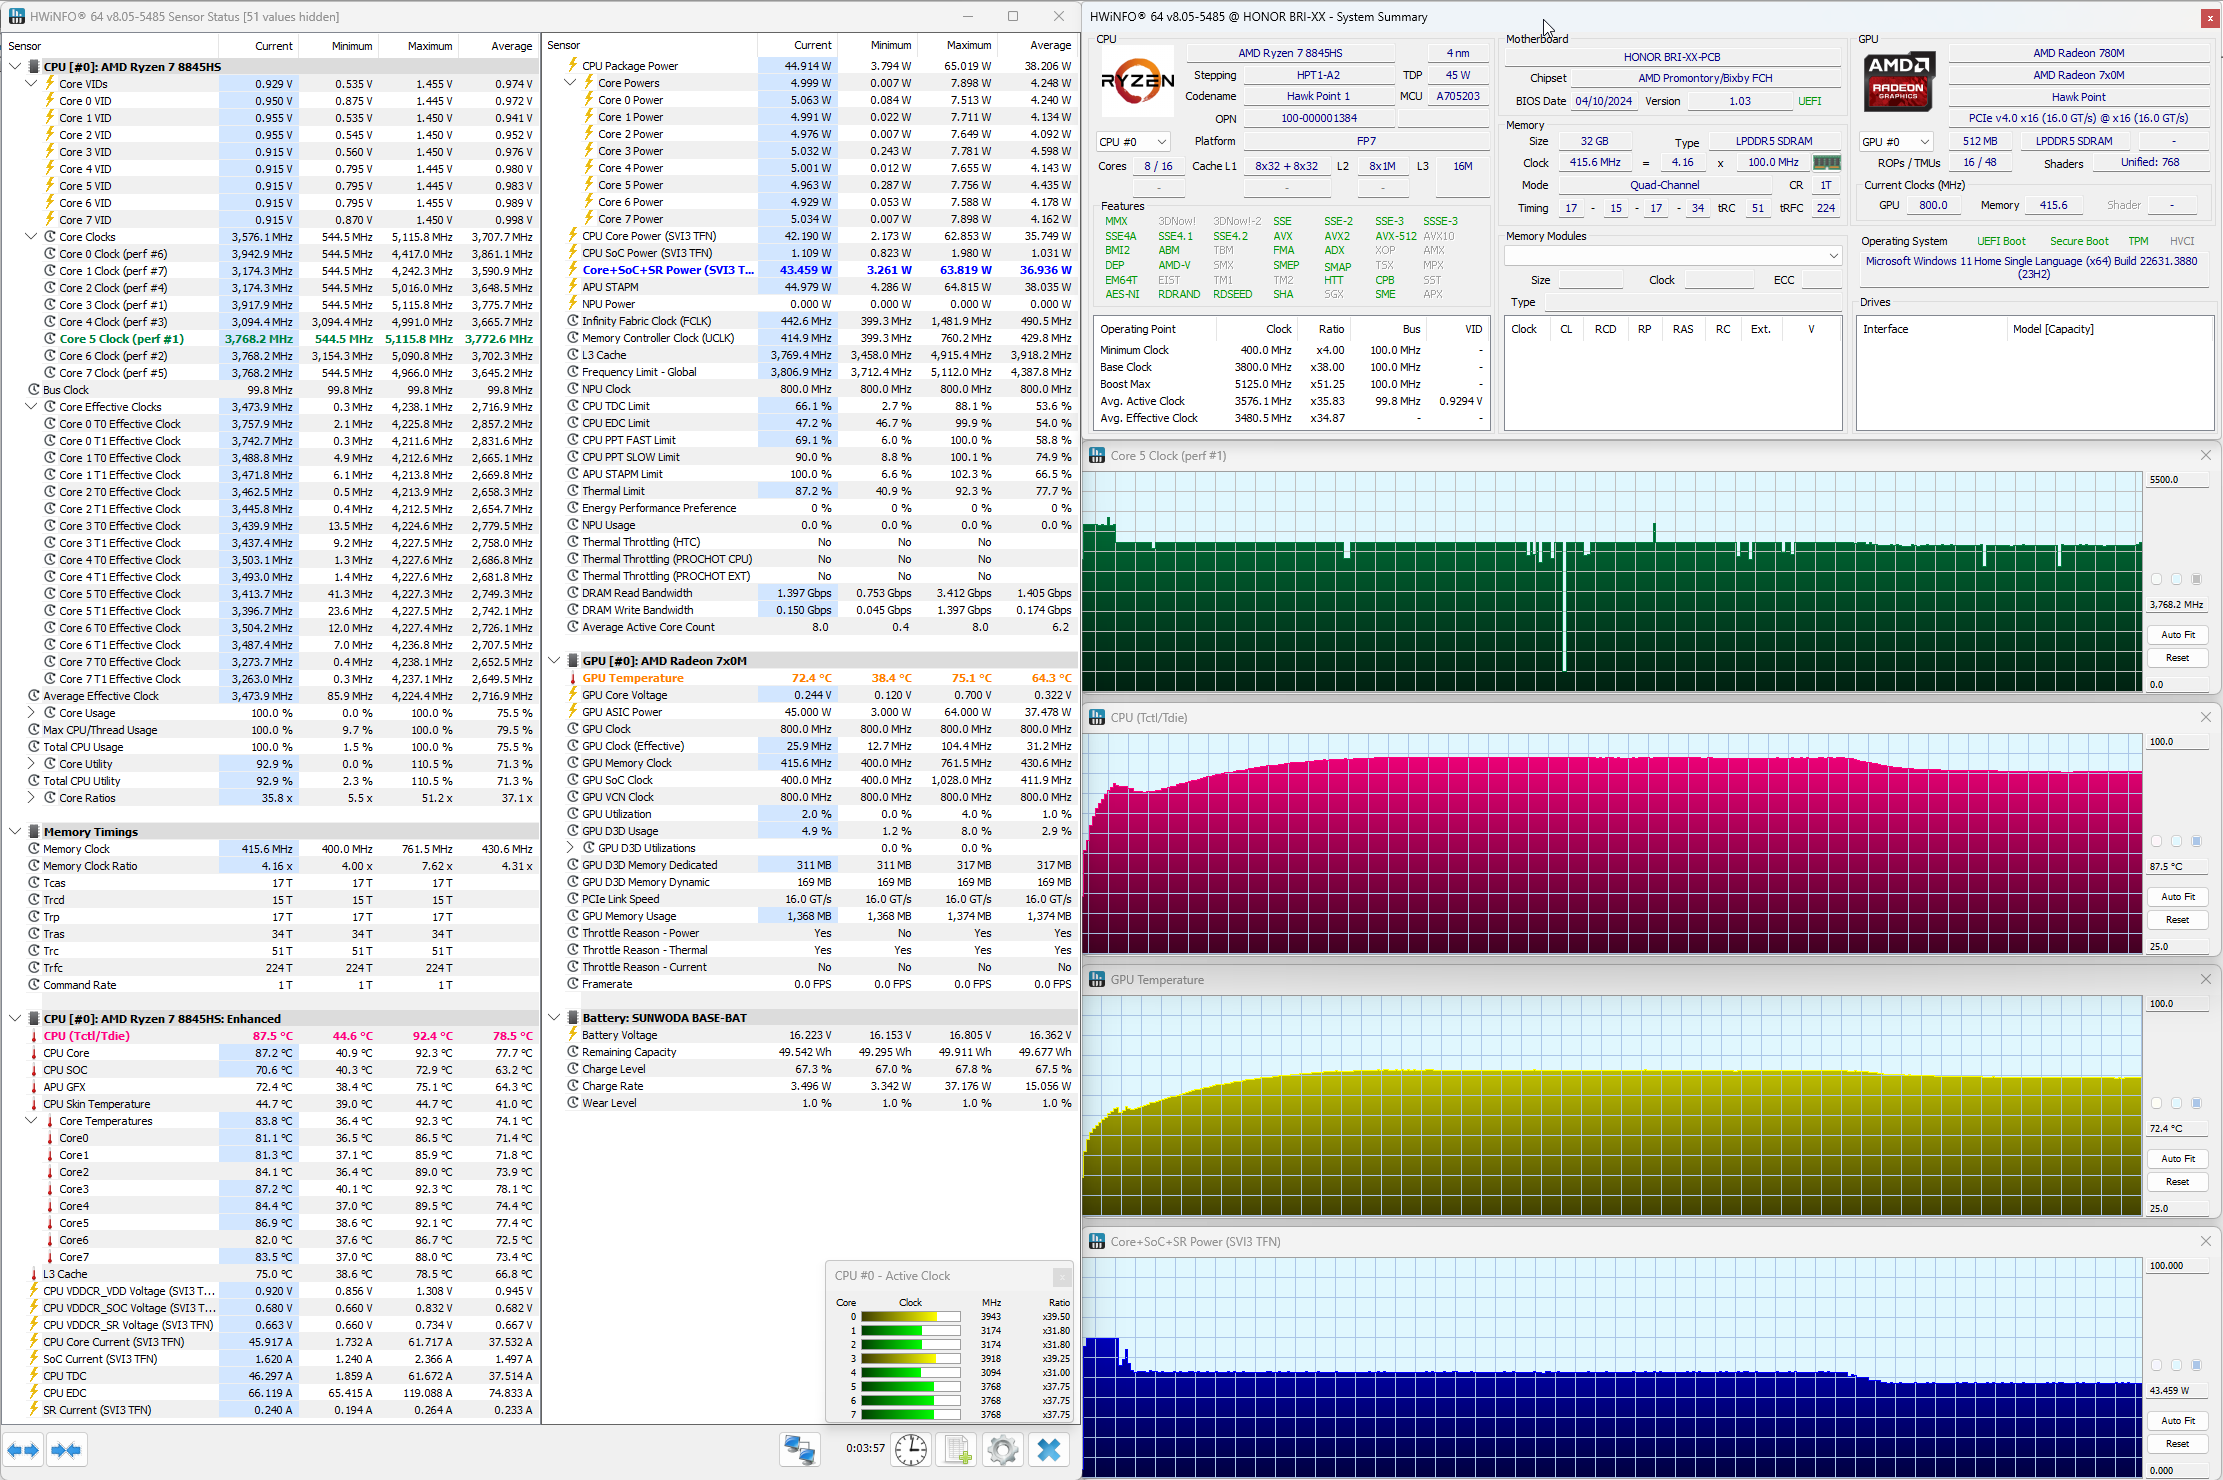Click the blue X close-sensors icon
The image size is (2223, 1480).
click(x=1049, y=1449)
